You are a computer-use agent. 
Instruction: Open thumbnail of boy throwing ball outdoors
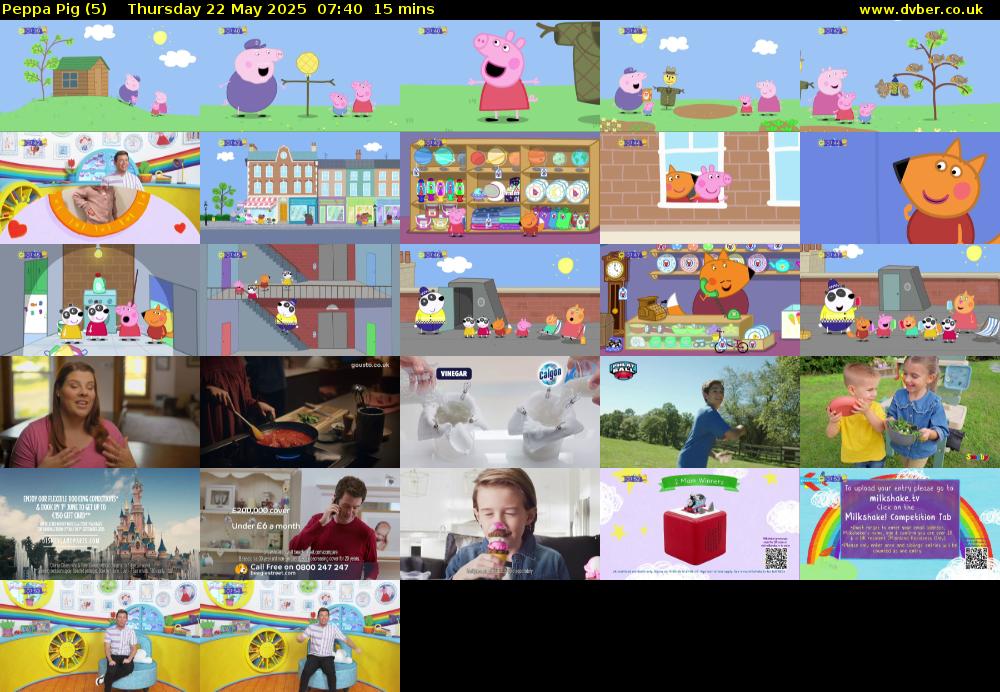click(x=700, y=412)
